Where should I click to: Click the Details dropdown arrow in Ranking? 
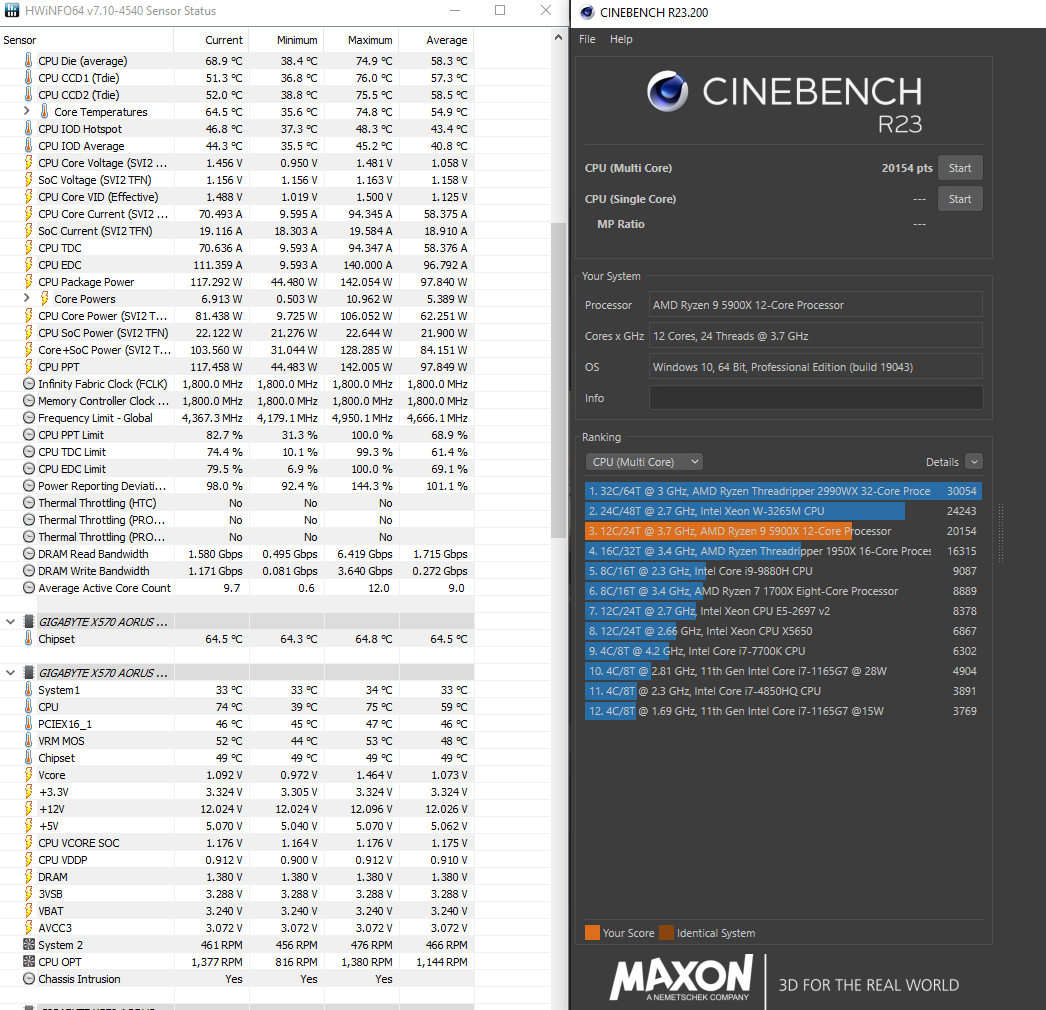pyautogui.click(x=974, y=462)
